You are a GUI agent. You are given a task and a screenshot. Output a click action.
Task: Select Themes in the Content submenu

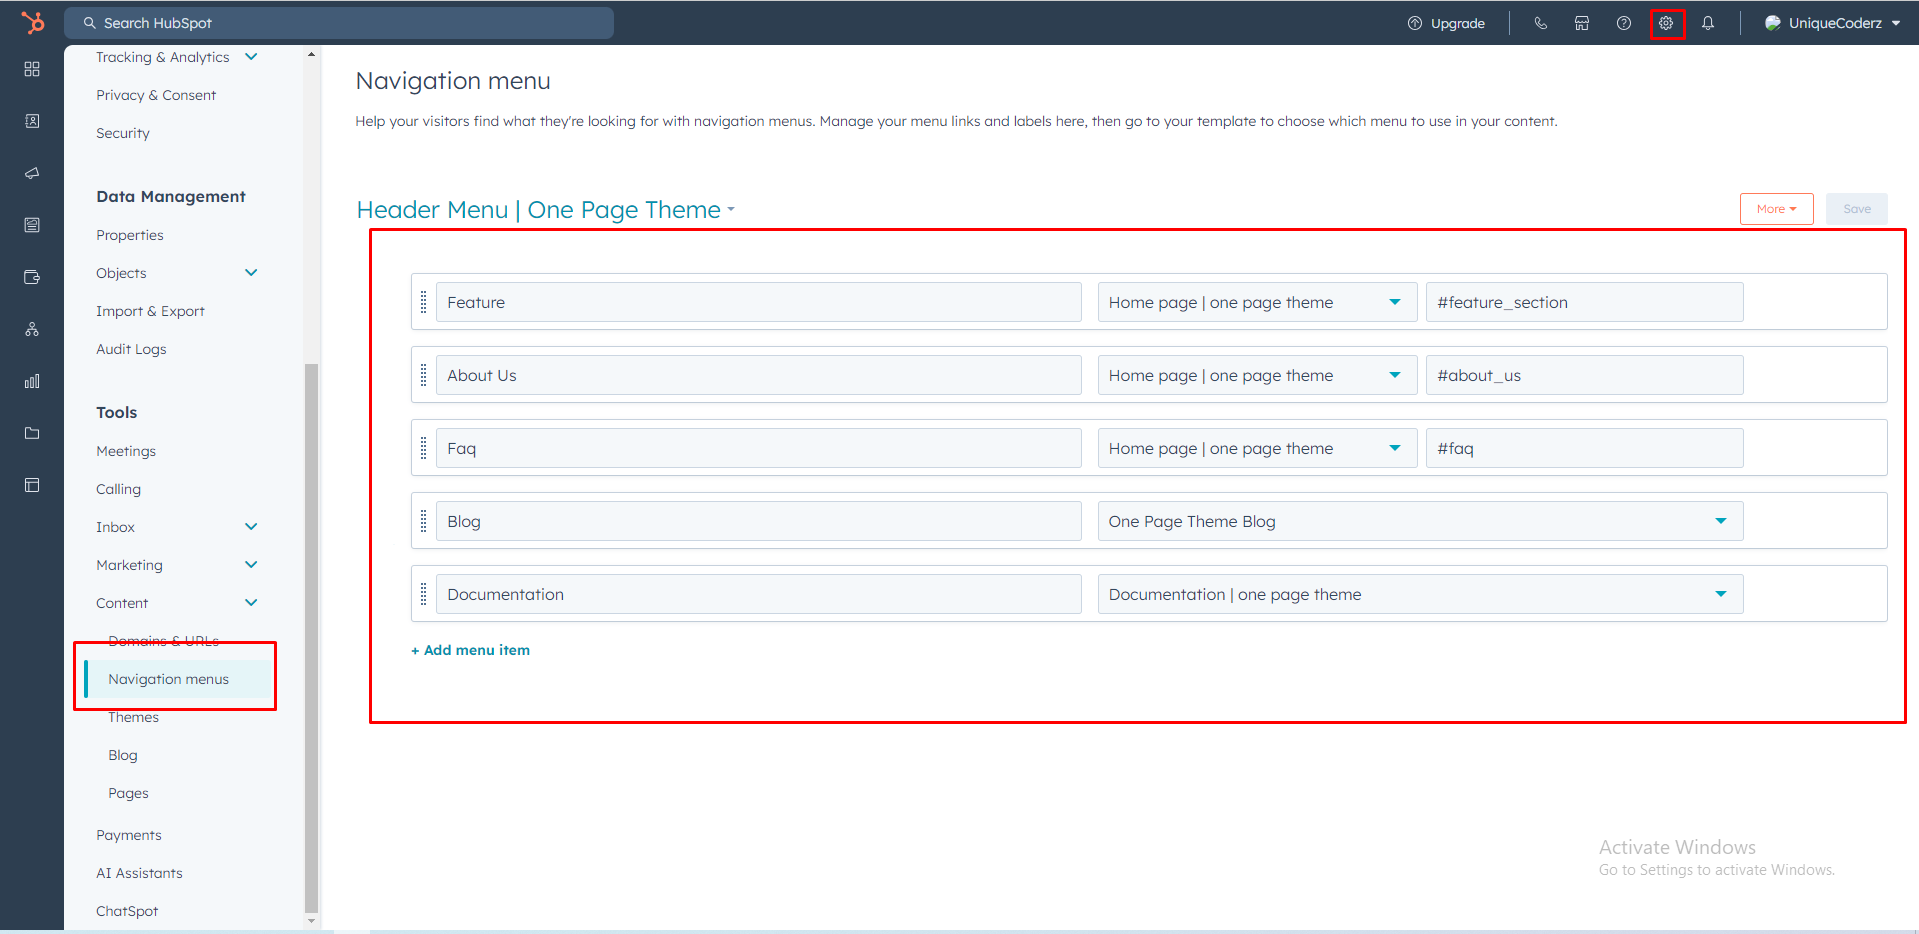pyautogui.click(x=133, y=717)
